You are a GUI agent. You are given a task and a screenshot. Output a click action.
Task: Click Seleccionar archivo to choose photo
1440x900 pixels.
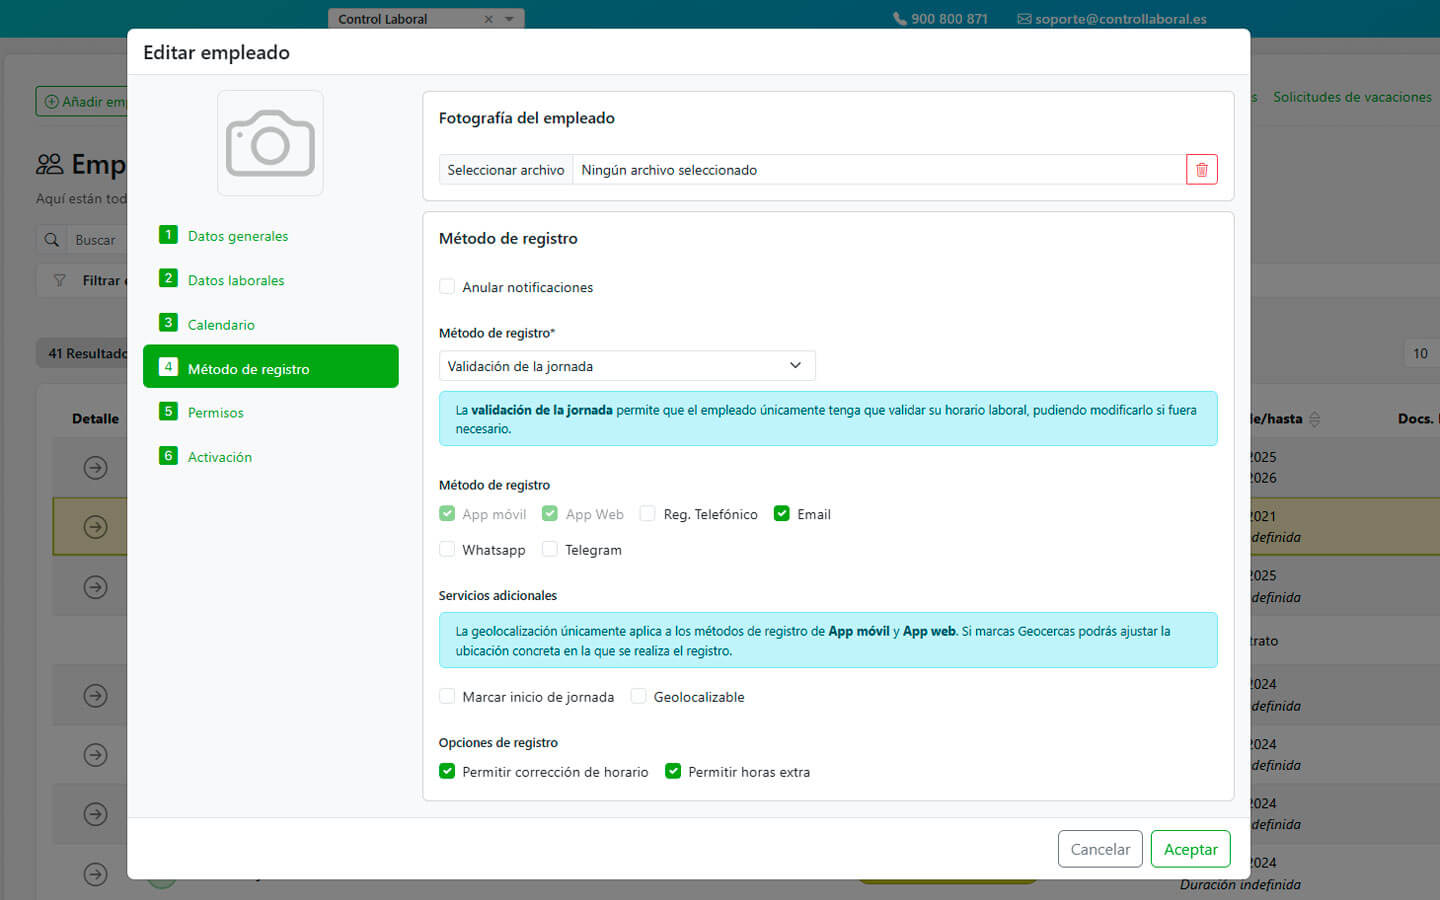pyautogui.click(x=506, y=170)
